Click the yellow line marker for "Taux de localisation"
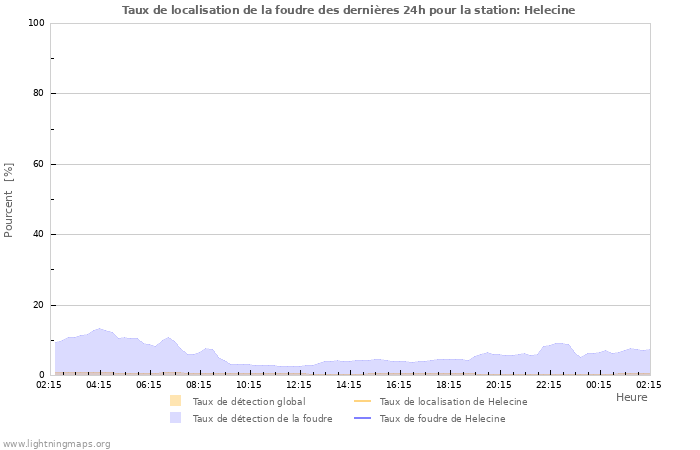This screenshot has width=700, height=450. pyautogui.click(x=362, y=401)
